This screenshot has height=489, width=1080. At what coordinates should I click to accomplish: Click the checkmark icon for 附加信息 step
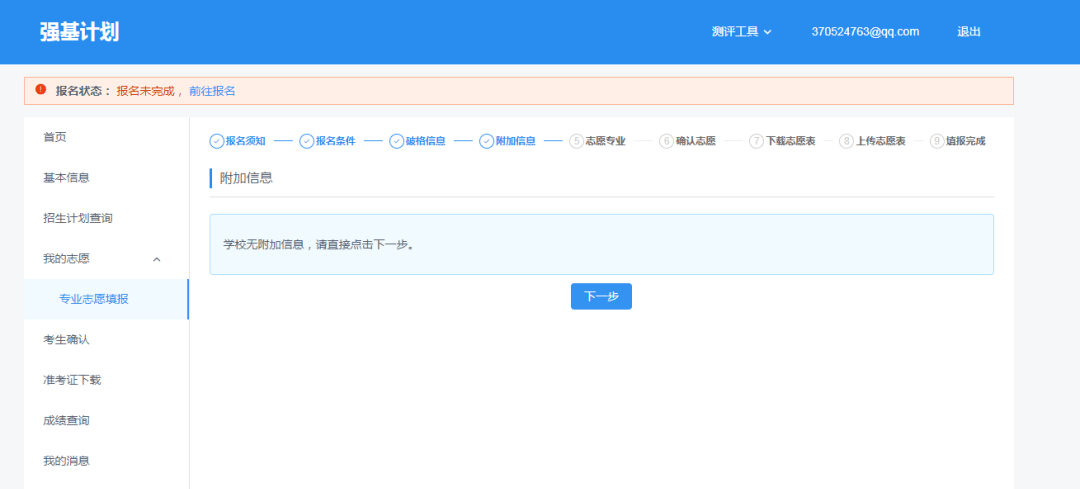(487, 141)
